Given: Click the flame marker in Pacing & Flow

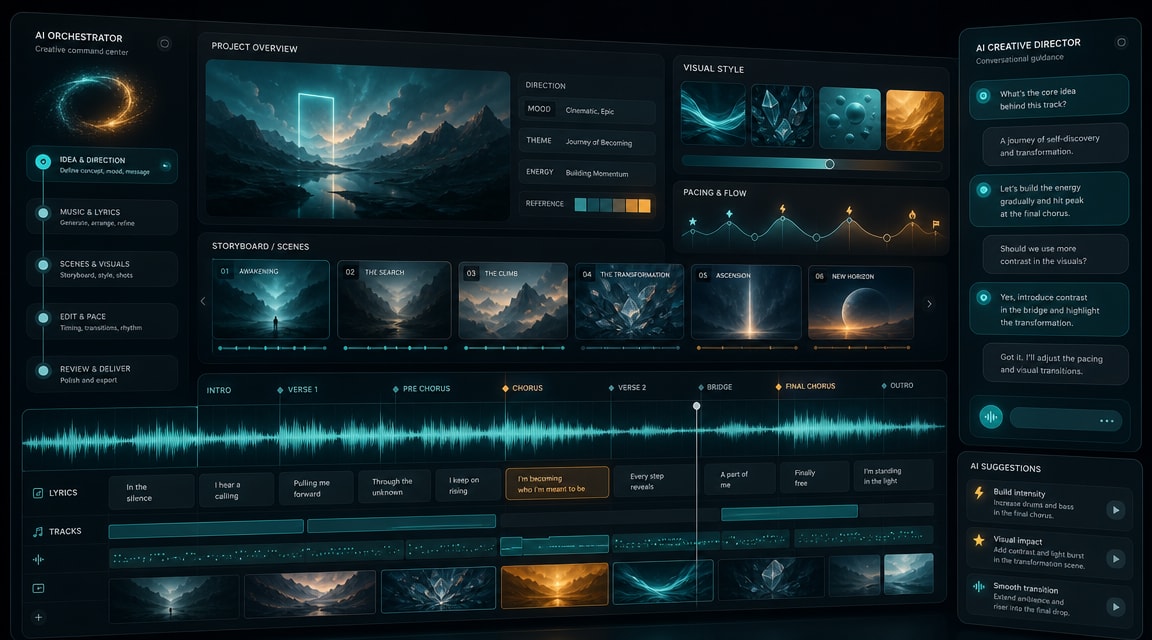Looking at the screenshot, I should [912, 215].
